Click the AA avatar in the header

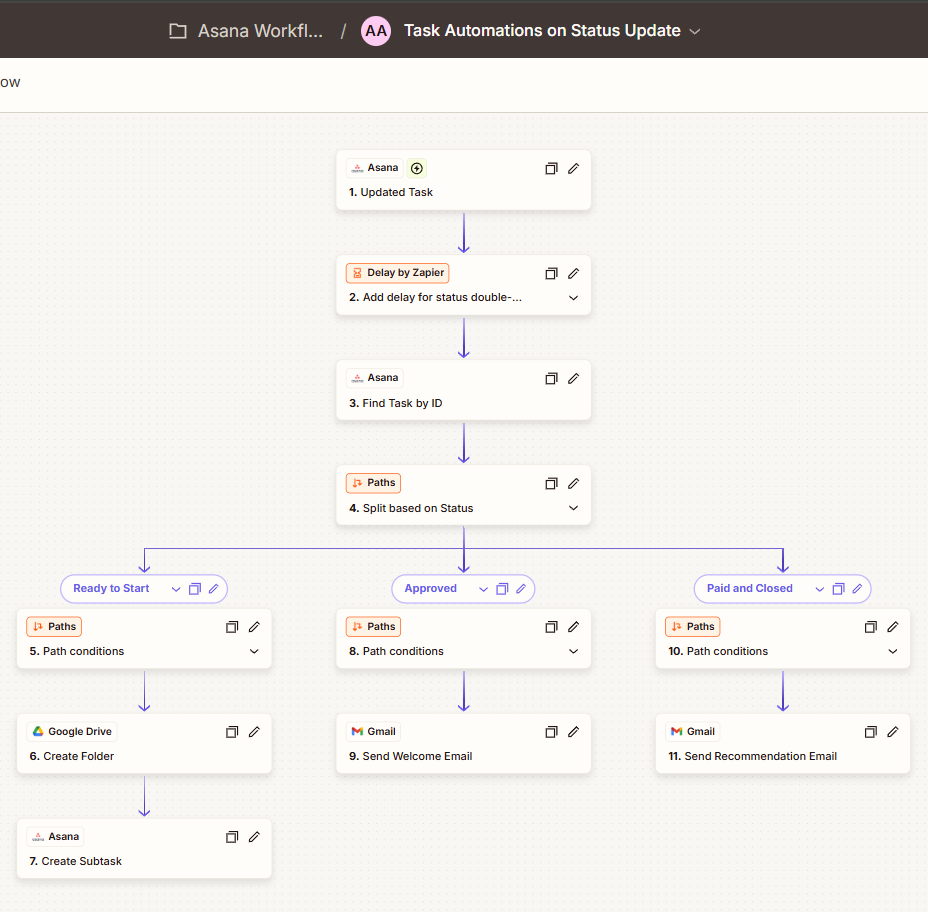pos(375,31)
